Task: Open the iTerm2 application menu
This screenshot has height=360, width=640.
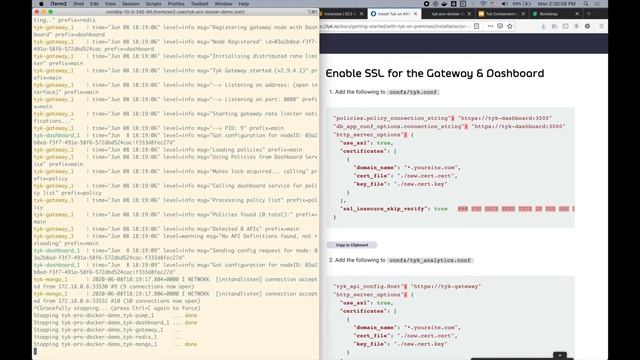Action: 59,4
